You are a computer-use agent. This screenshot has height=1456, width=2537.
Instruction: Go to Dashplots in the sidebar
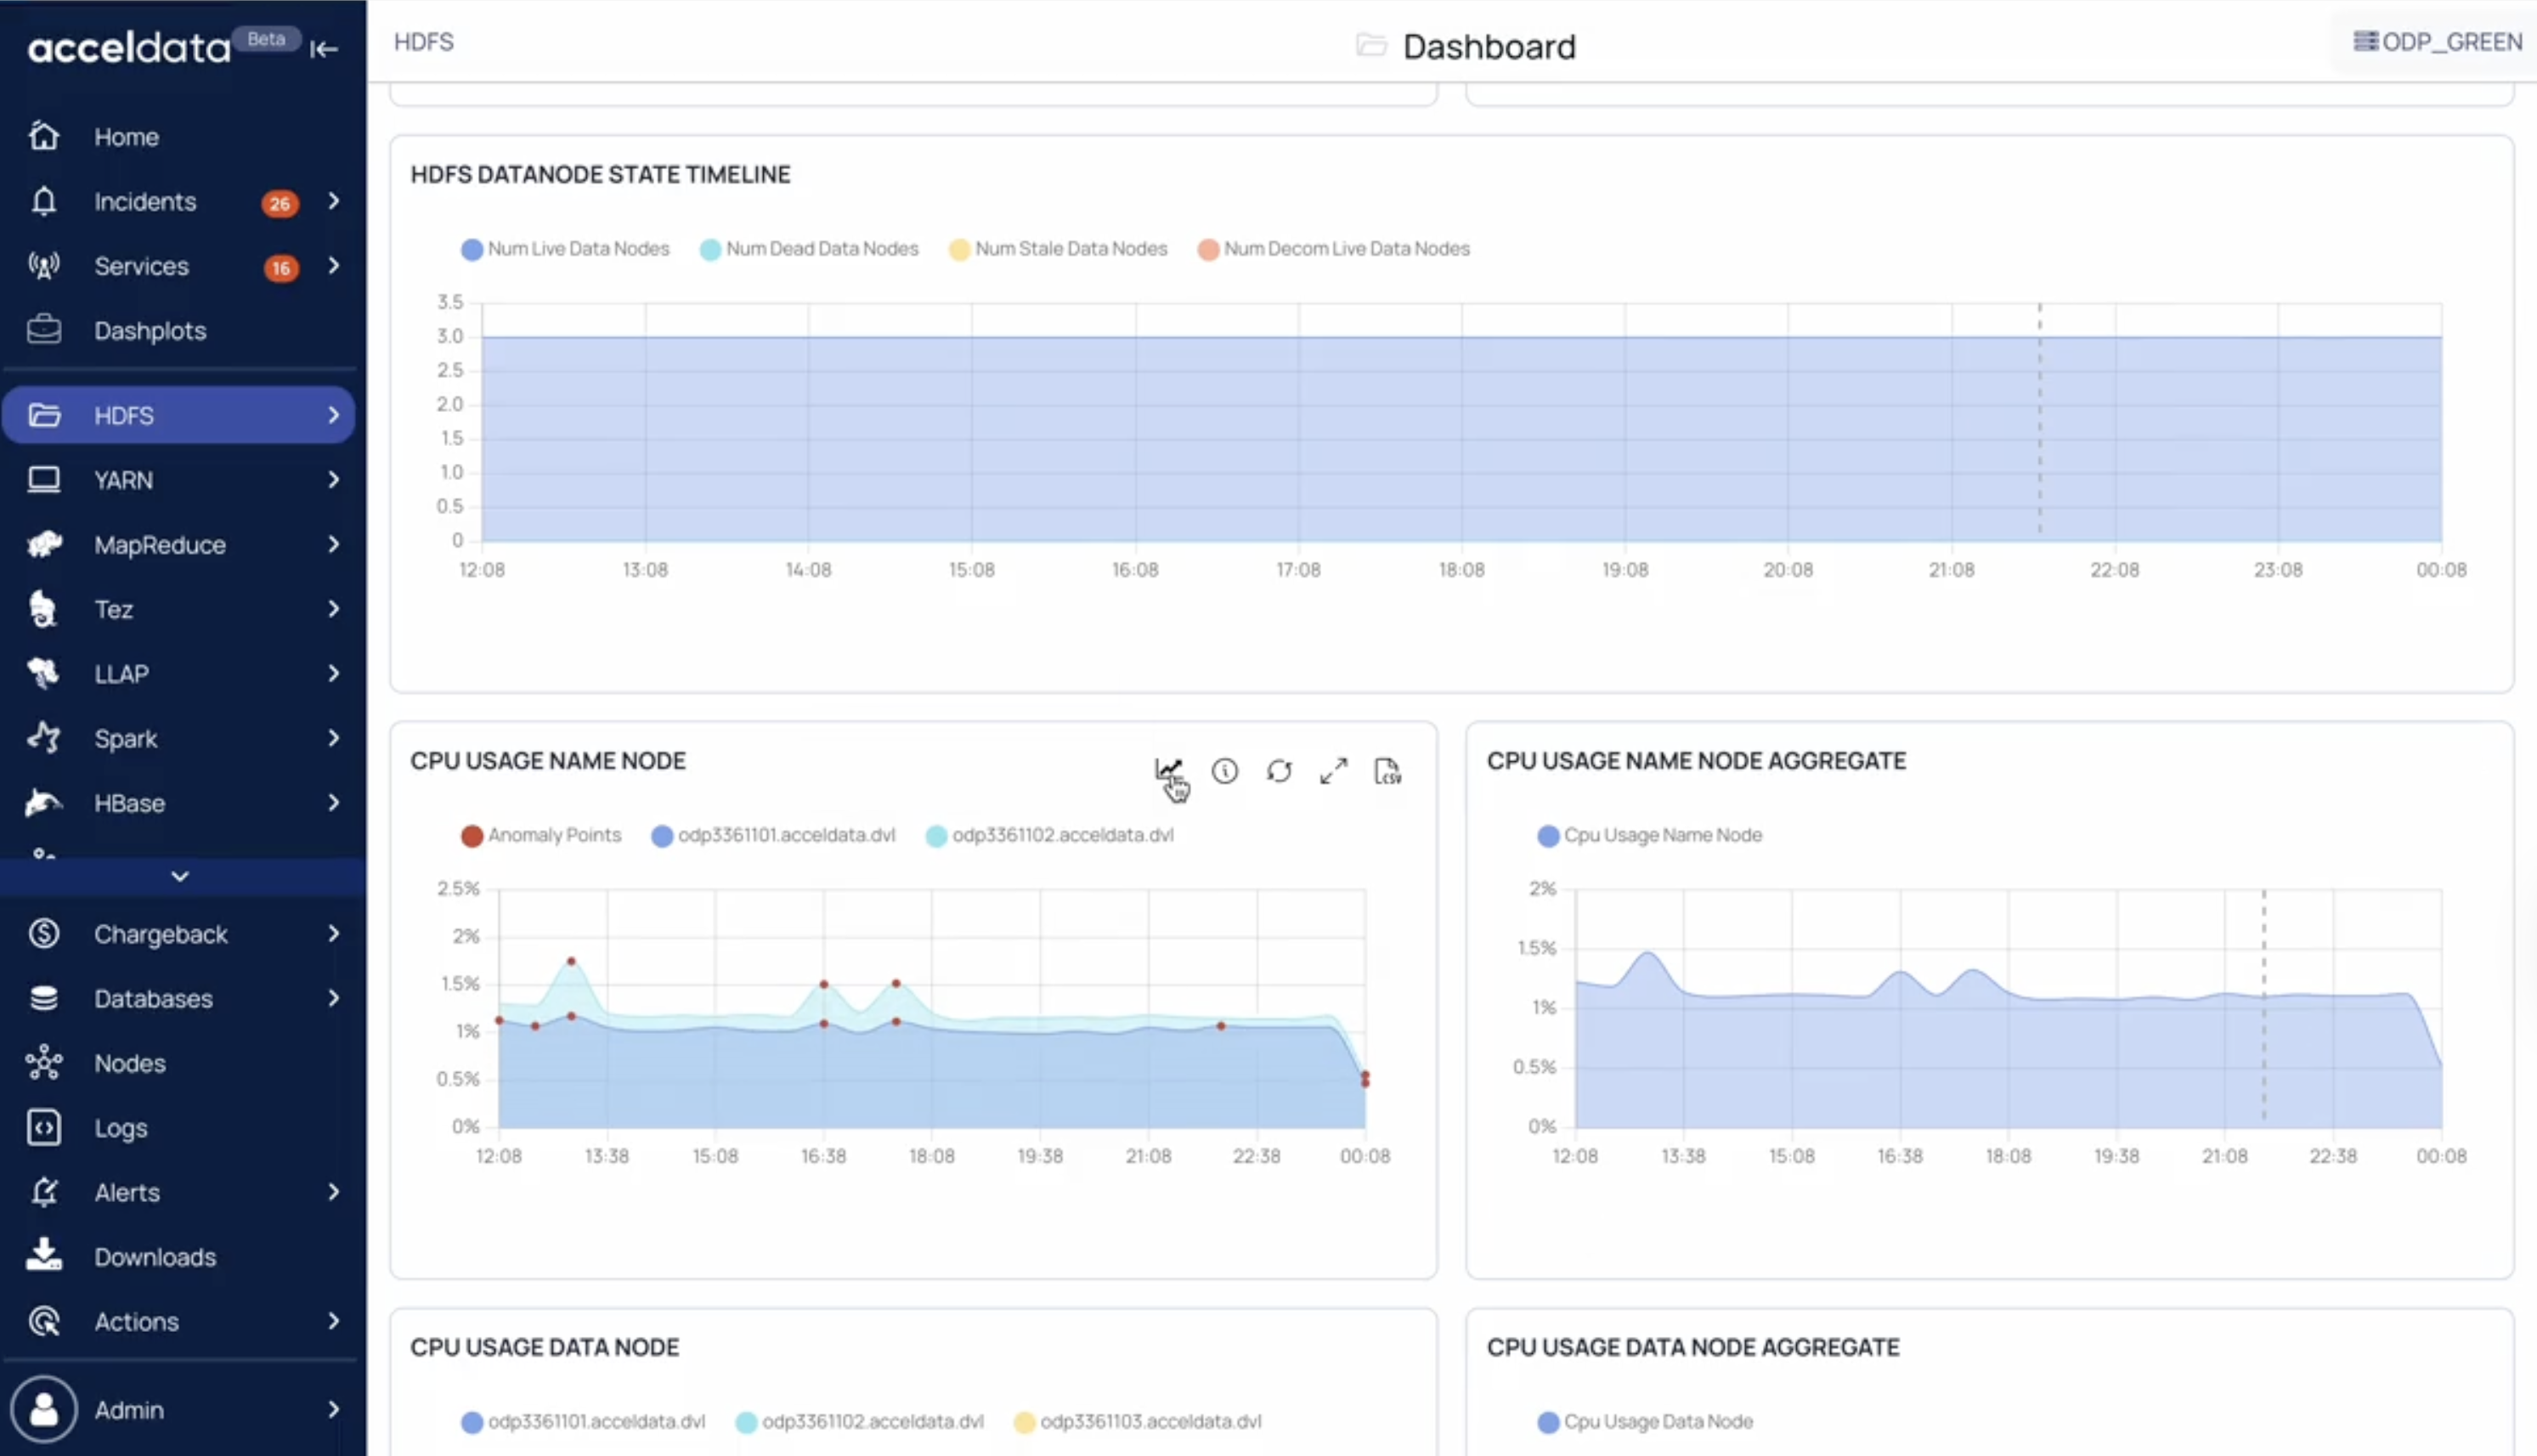(x=149, y=331)
